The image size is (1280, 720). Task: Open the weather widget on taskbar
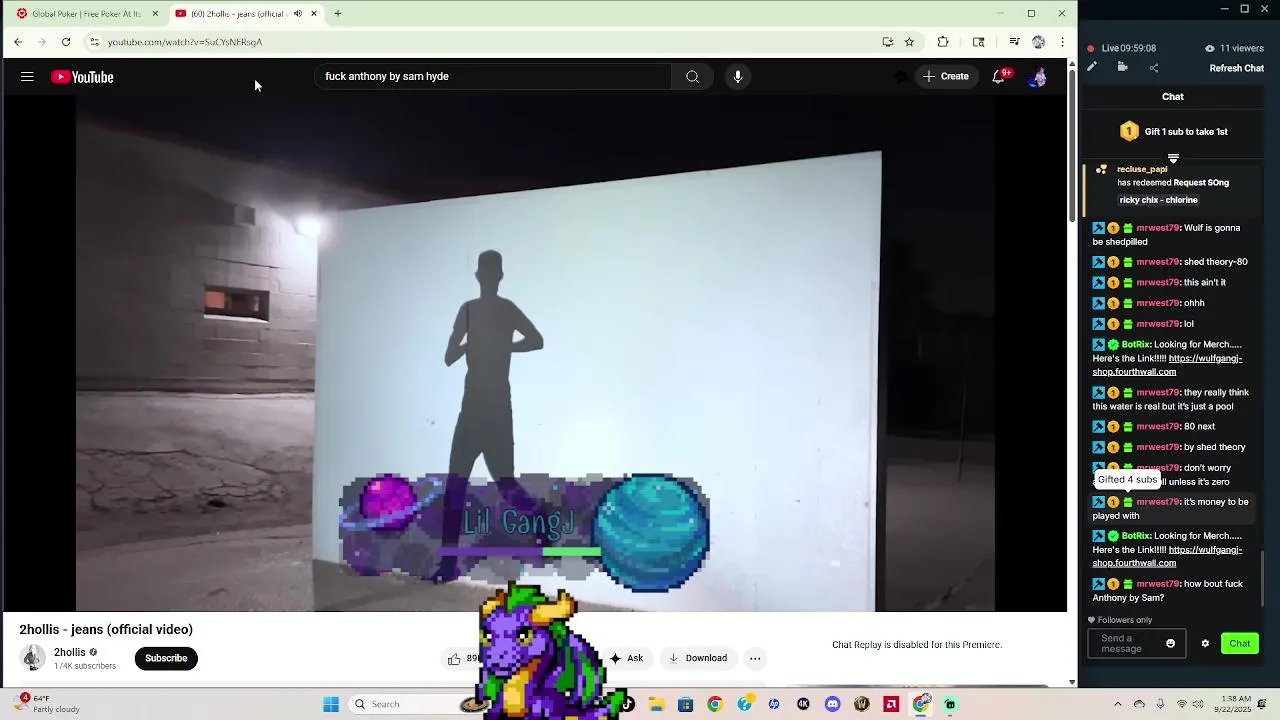50,704
